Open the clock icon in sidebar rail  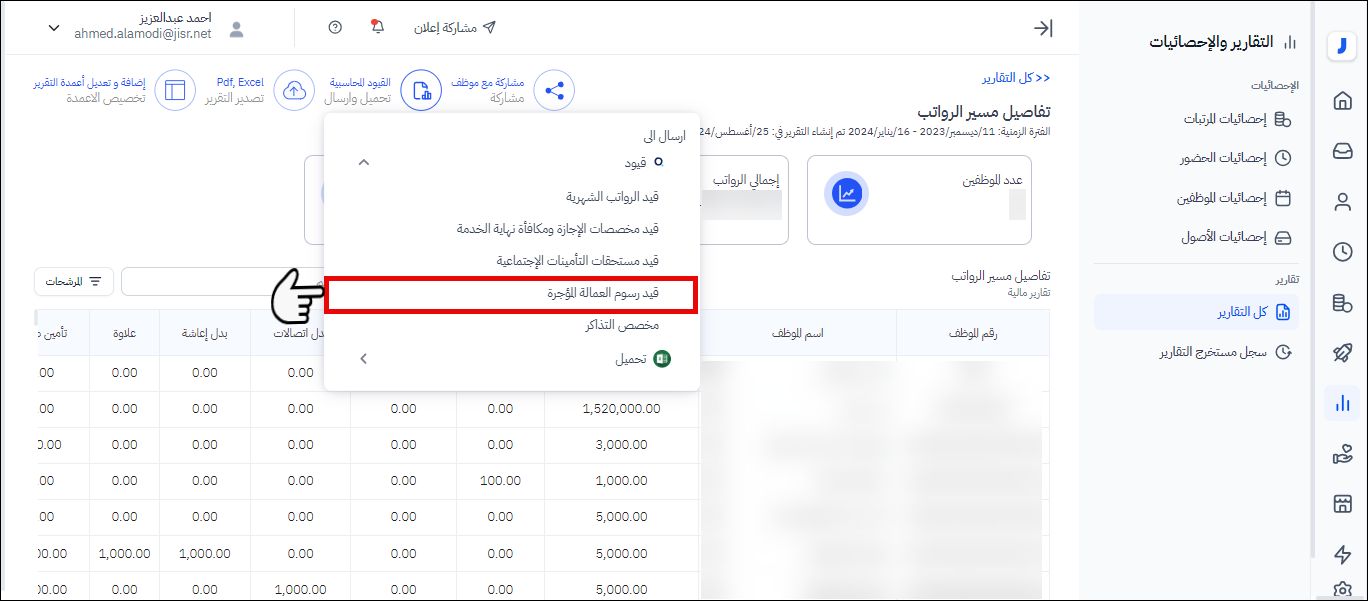(1342, 252)
